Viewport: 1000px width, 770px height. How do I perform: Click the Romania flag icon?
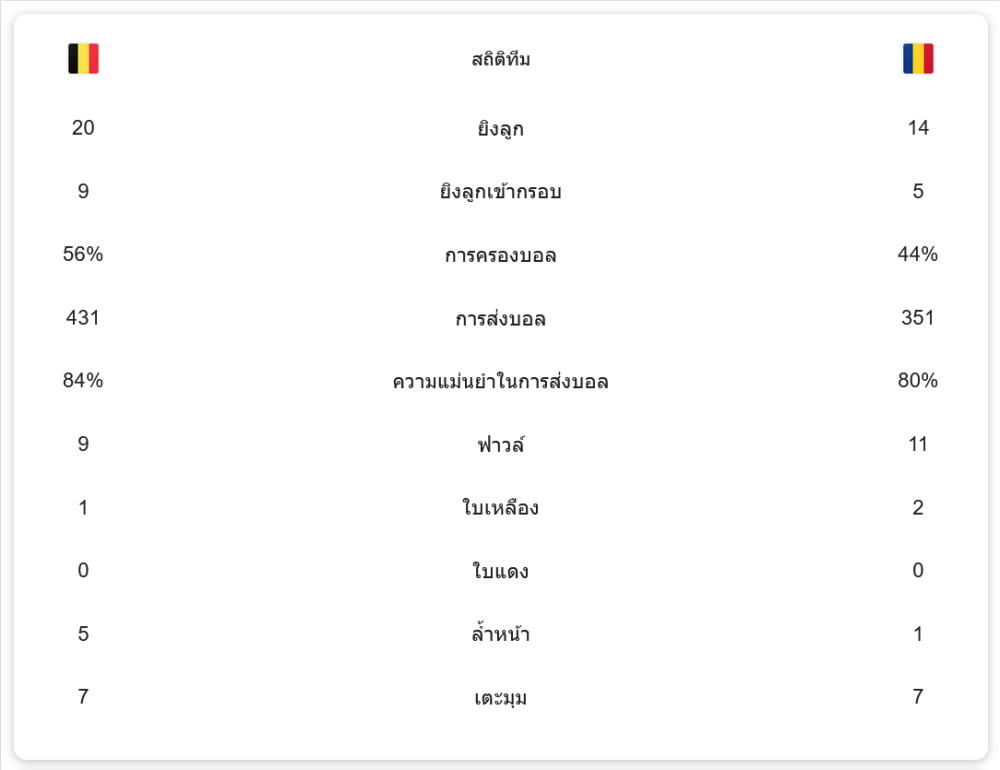point(917,59)
